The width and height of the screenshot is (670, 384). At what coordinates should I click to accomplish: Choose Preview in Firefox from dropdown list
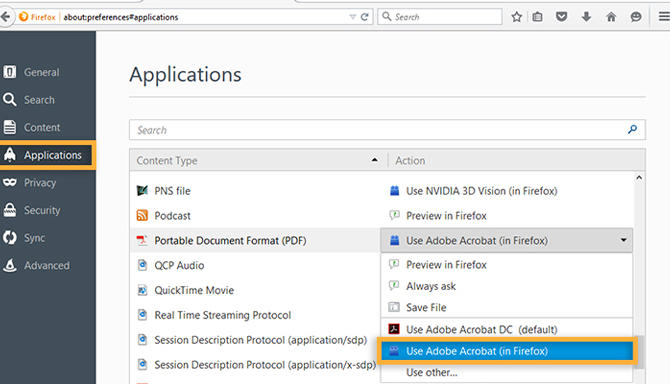pos(506,265)
